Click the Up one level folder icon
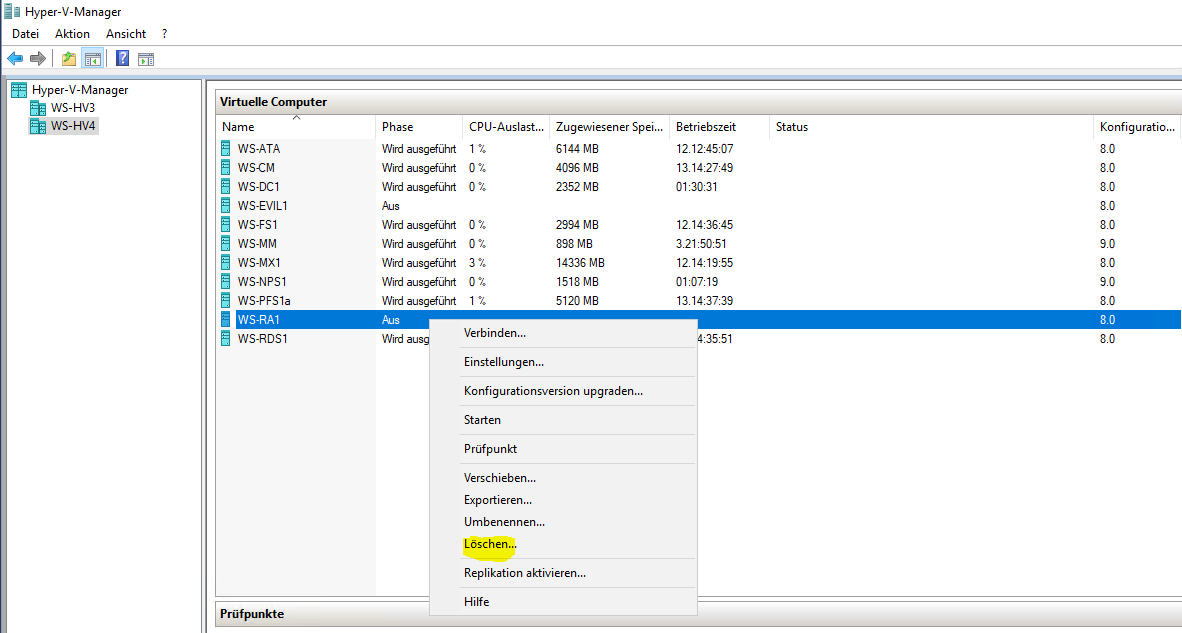1182x633 pixels. 69,58
